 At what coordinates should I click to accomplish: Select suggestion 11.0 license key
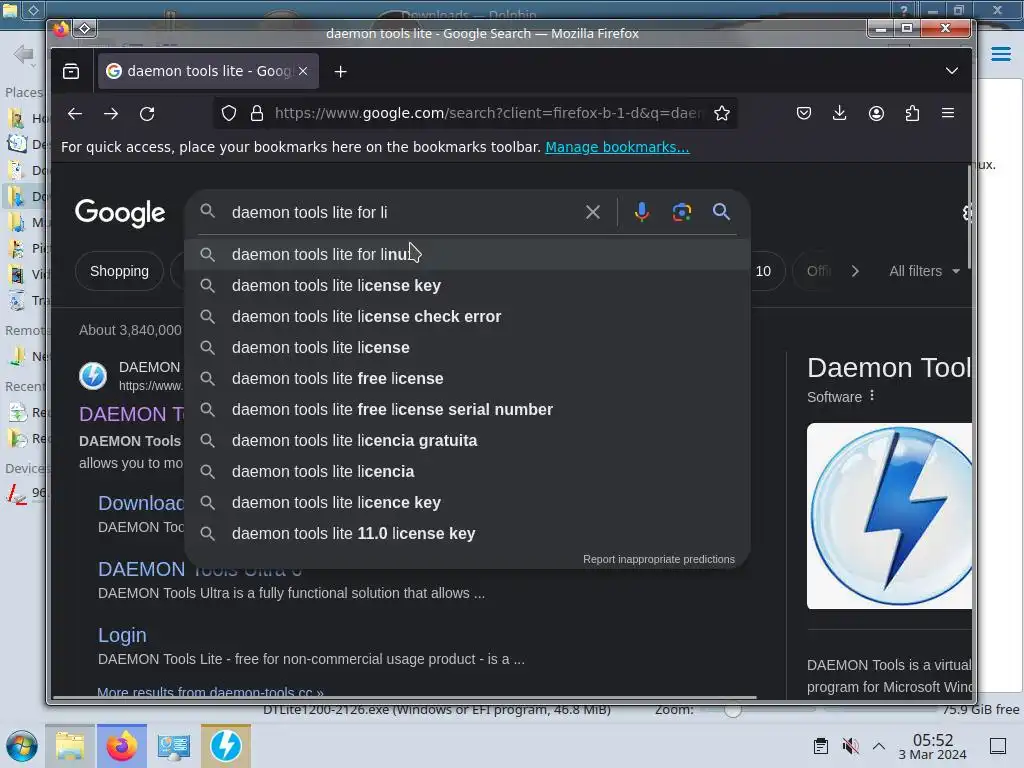(467, 534)
